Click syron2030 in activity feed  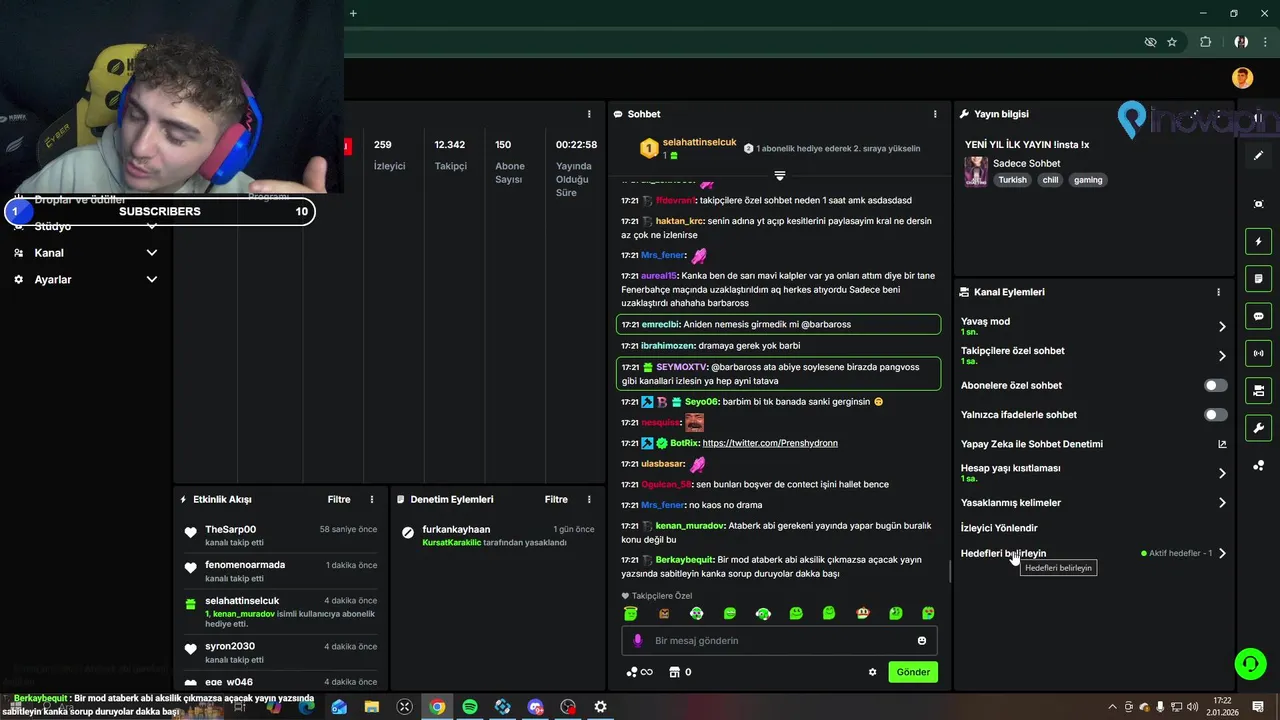point(230,646)
